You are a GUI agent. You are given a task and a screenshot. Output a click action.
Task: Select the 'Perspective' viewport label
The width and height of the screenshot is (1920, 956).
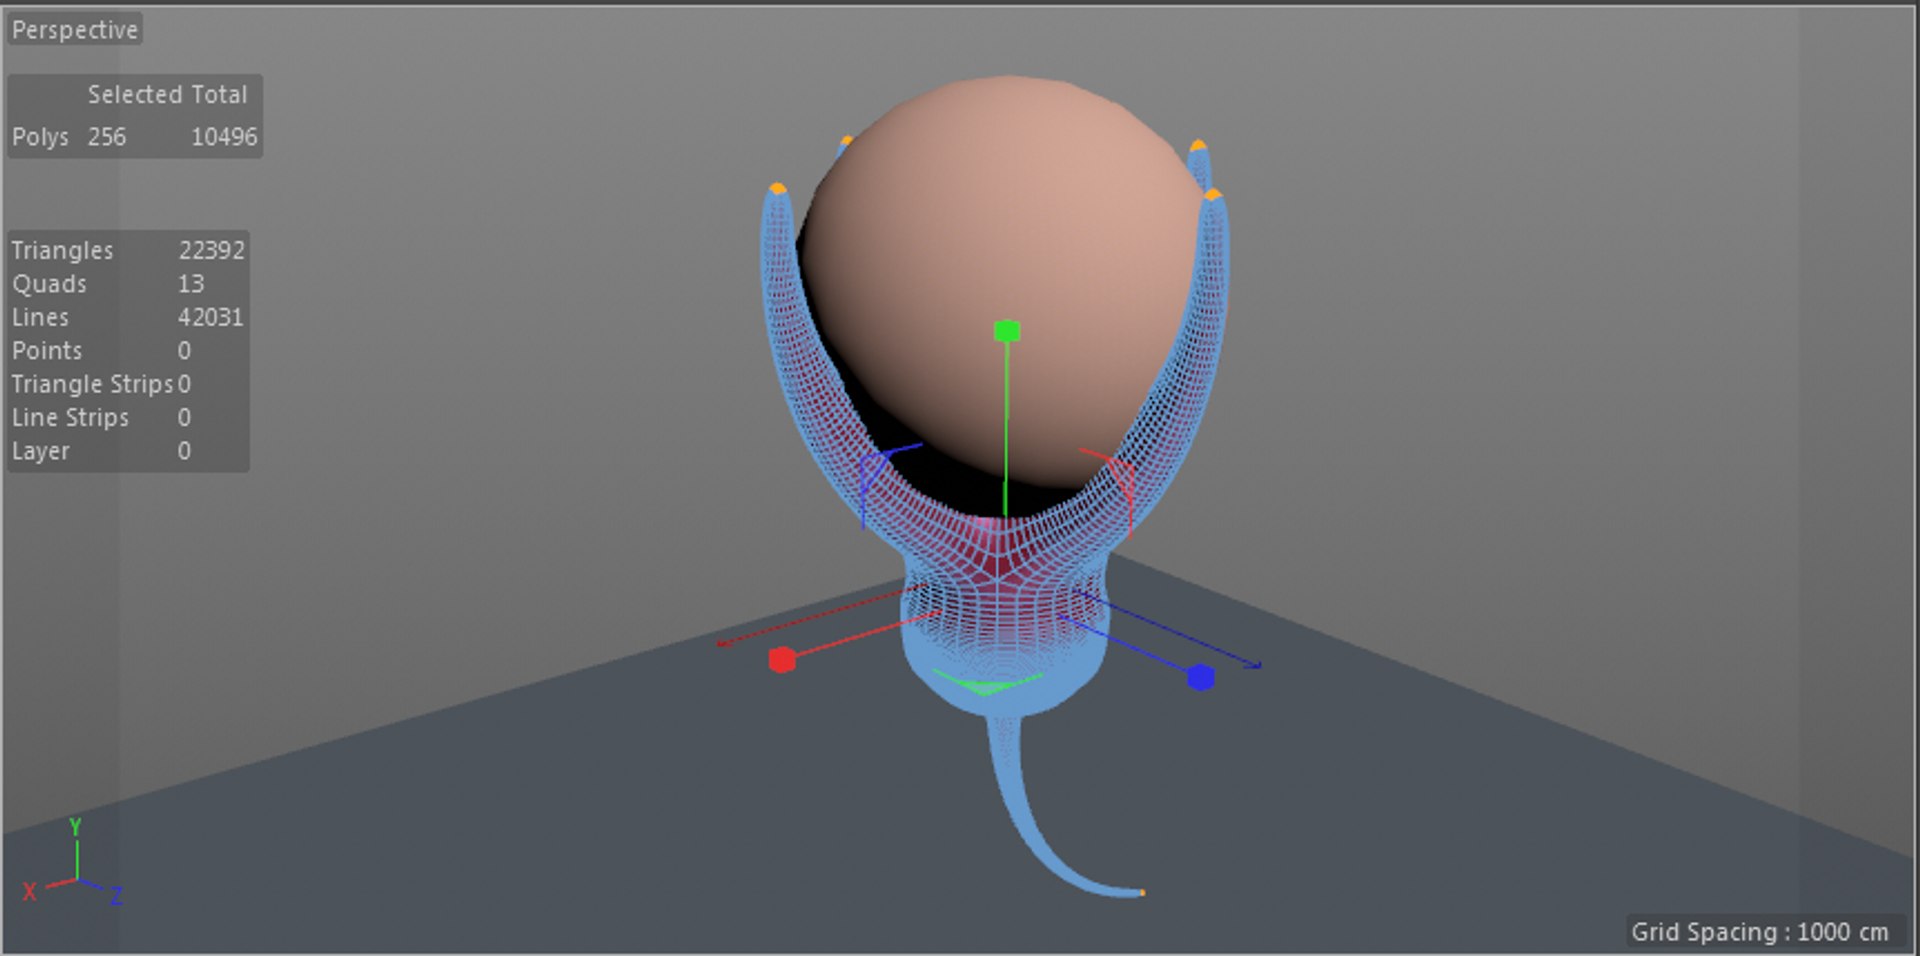75,30
